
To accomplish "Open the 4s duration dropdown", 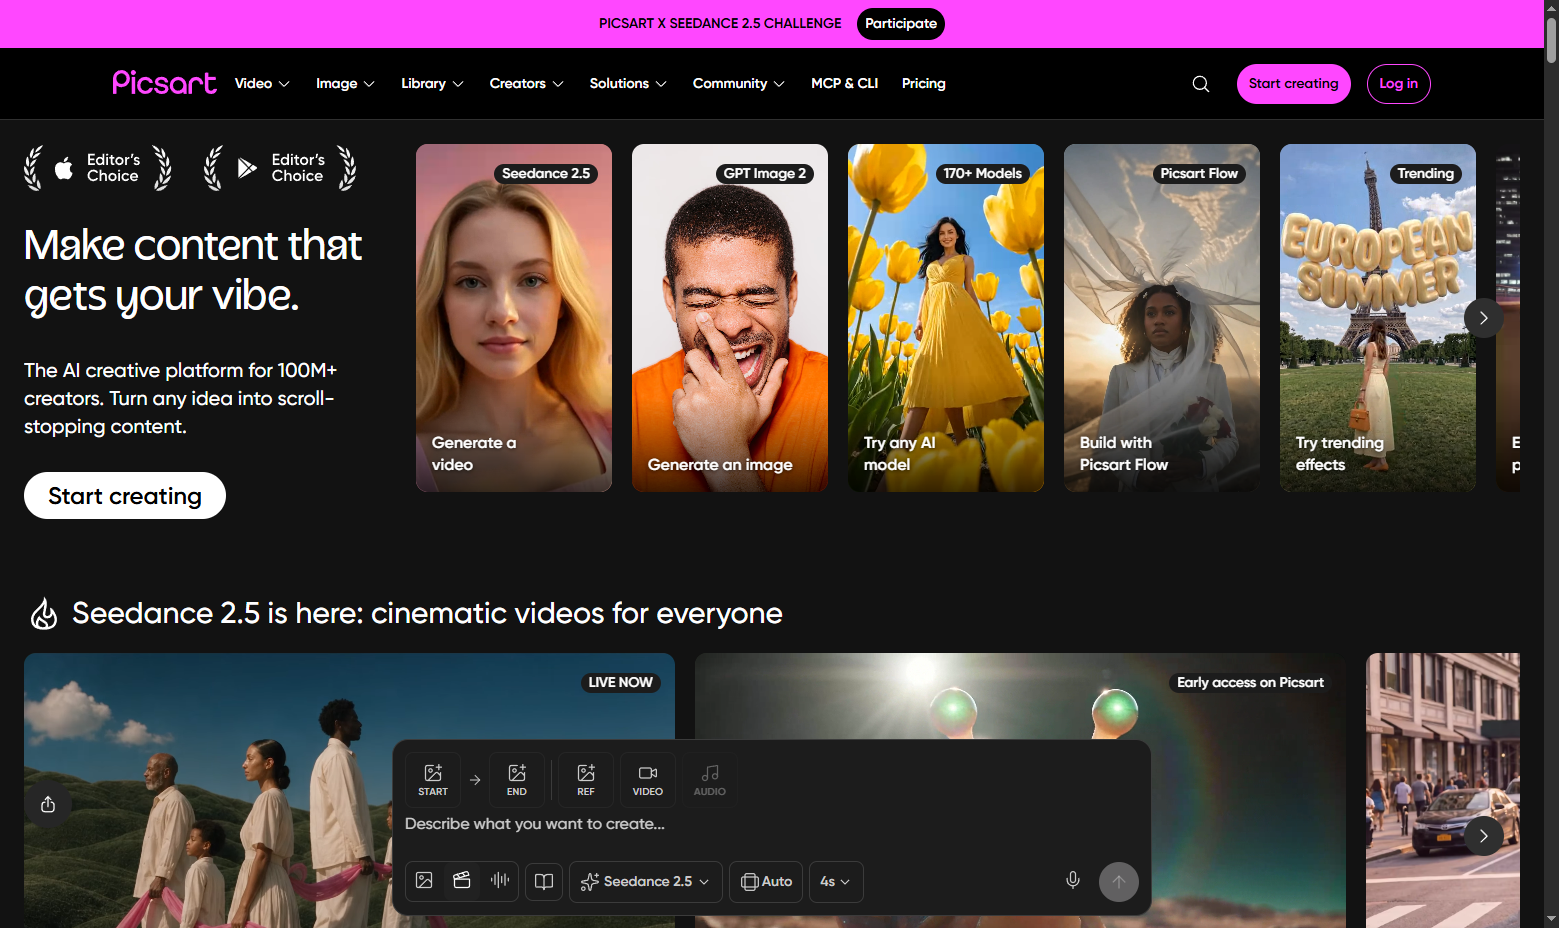I will 836,882.
